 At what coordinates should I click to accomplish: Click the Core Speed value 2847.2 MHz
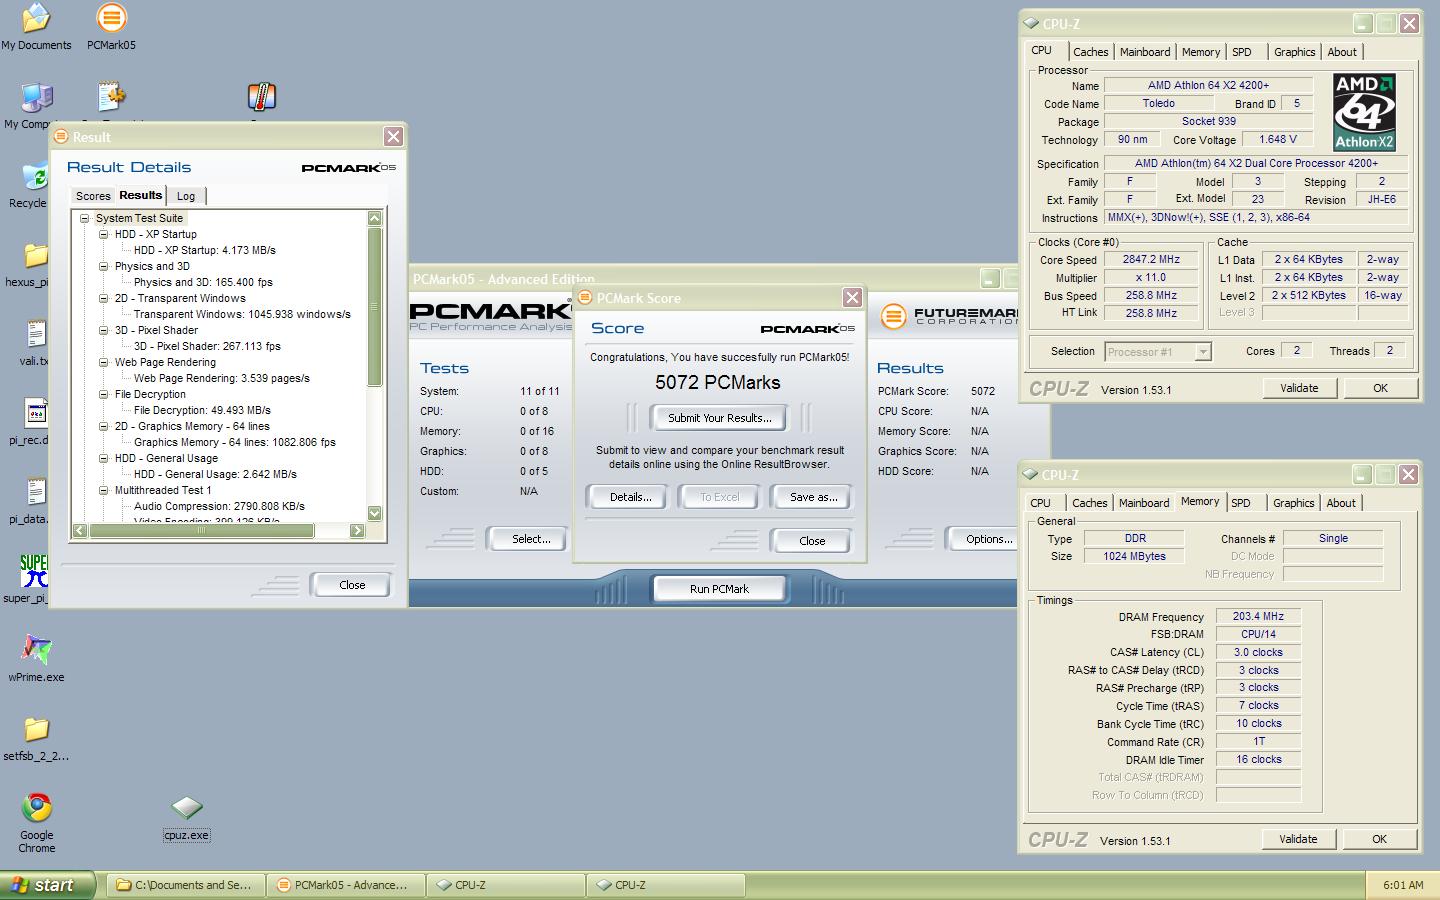coord(1151,259)
